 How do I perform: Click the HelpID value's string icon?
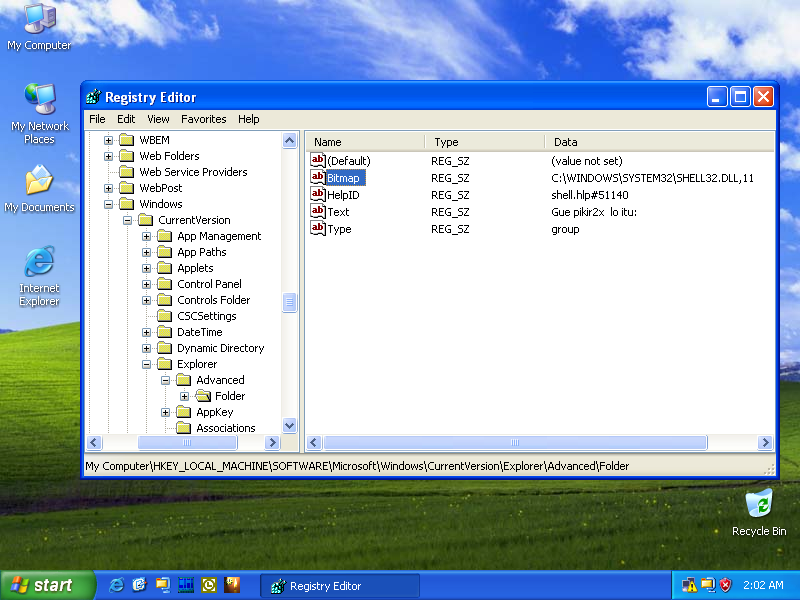[x=317, y=194]
